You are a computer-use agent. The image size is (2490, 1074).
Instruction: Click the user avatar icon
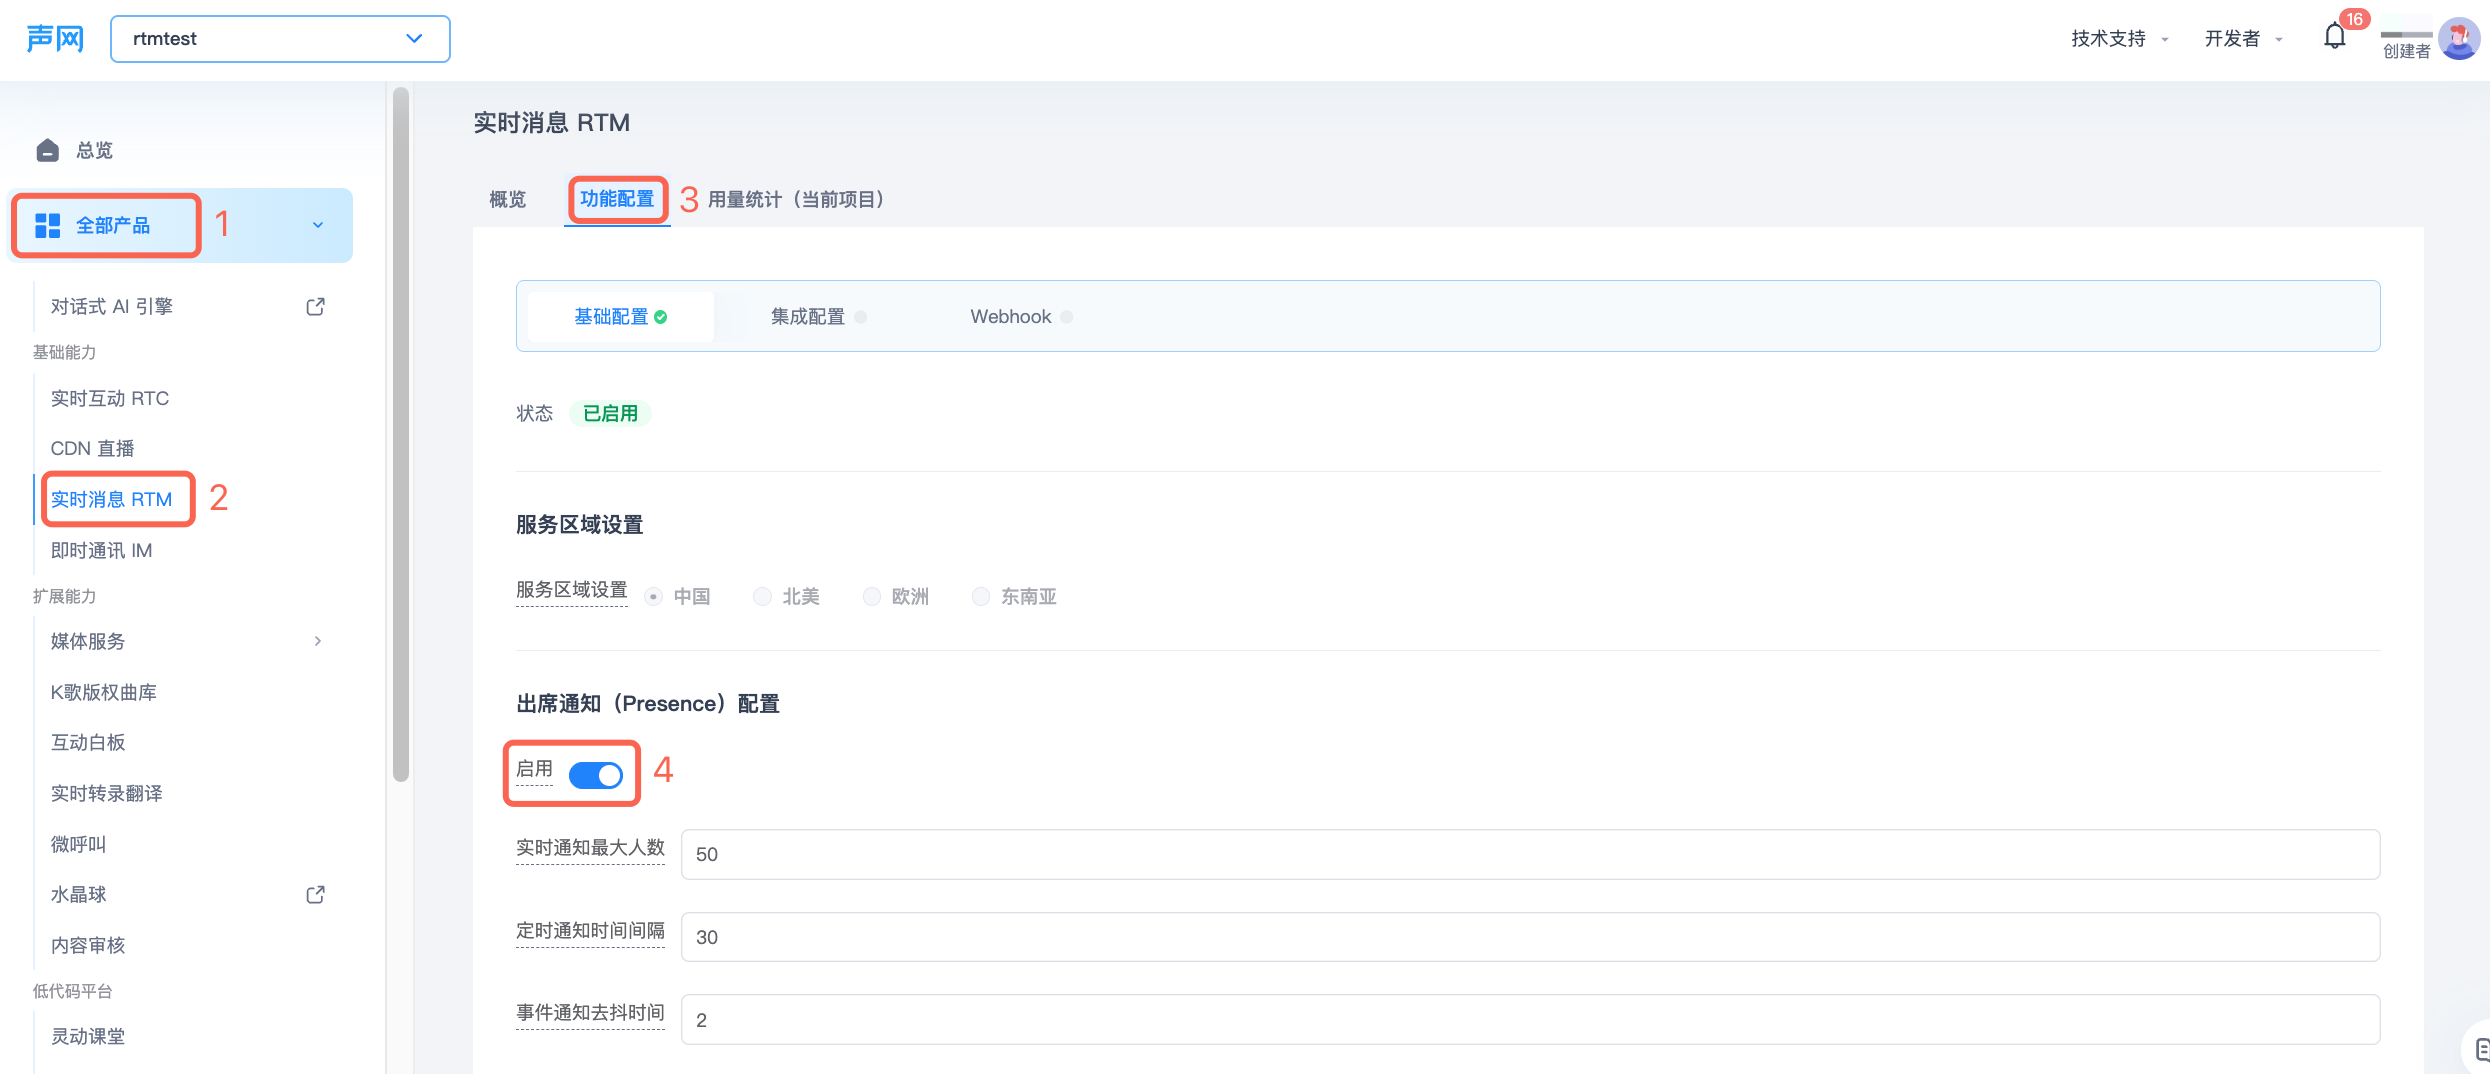point(2458,39)
